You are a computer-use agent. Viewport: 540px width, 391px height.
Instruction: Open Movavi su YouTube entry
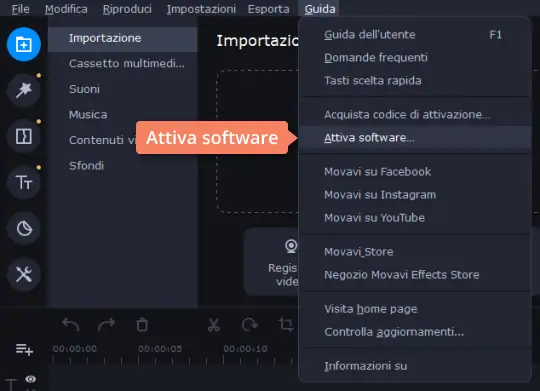pyautogui.click(x=415, y=218)
